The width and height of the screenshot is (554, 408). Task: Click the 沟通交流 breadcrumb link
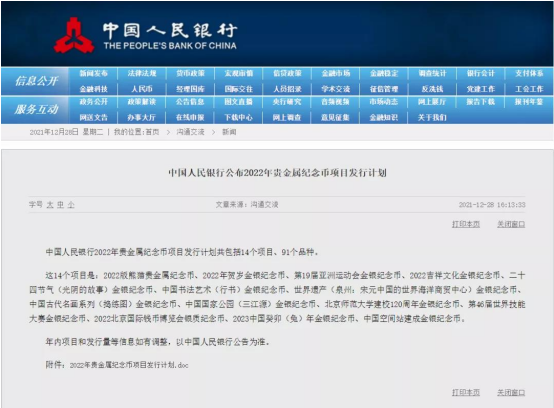click(190, 132)
